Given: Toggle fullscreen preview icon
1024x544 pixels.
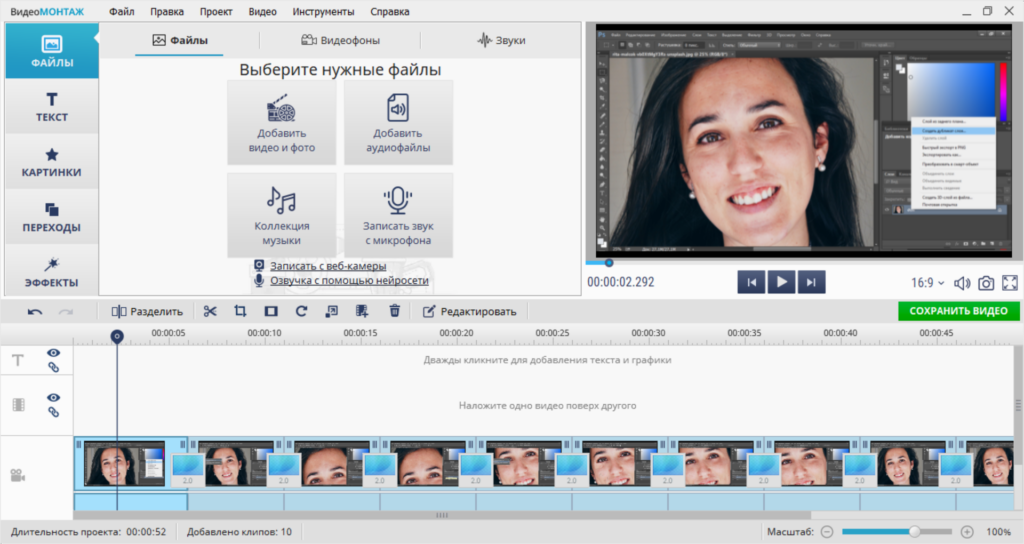Looking at the screenshot, I should coord(1010,283).
